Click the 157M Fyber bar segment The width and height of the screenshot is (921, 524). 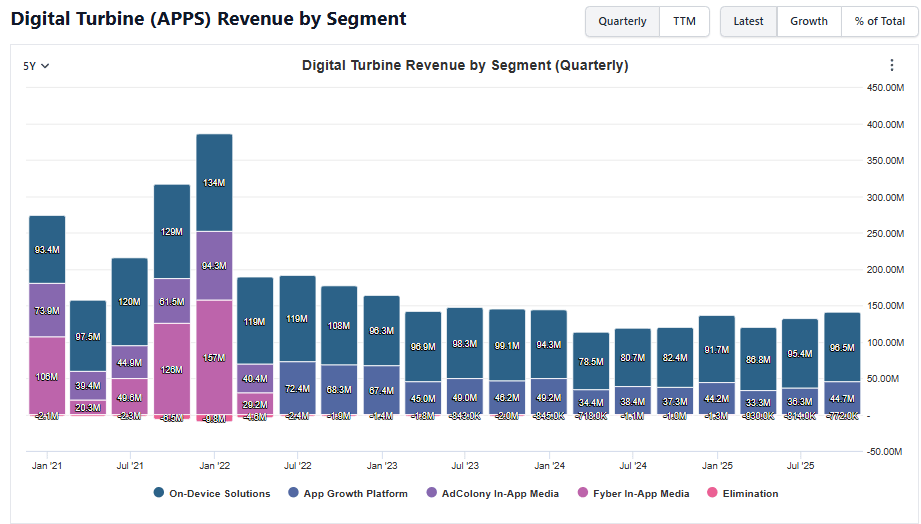(x=214, y=357)
